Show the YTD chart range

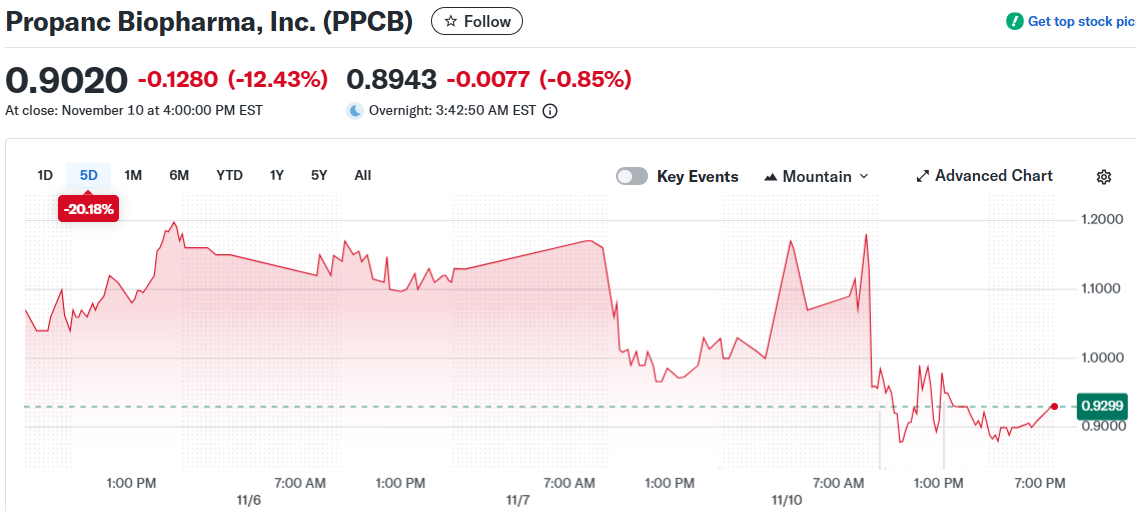(229, 175)
